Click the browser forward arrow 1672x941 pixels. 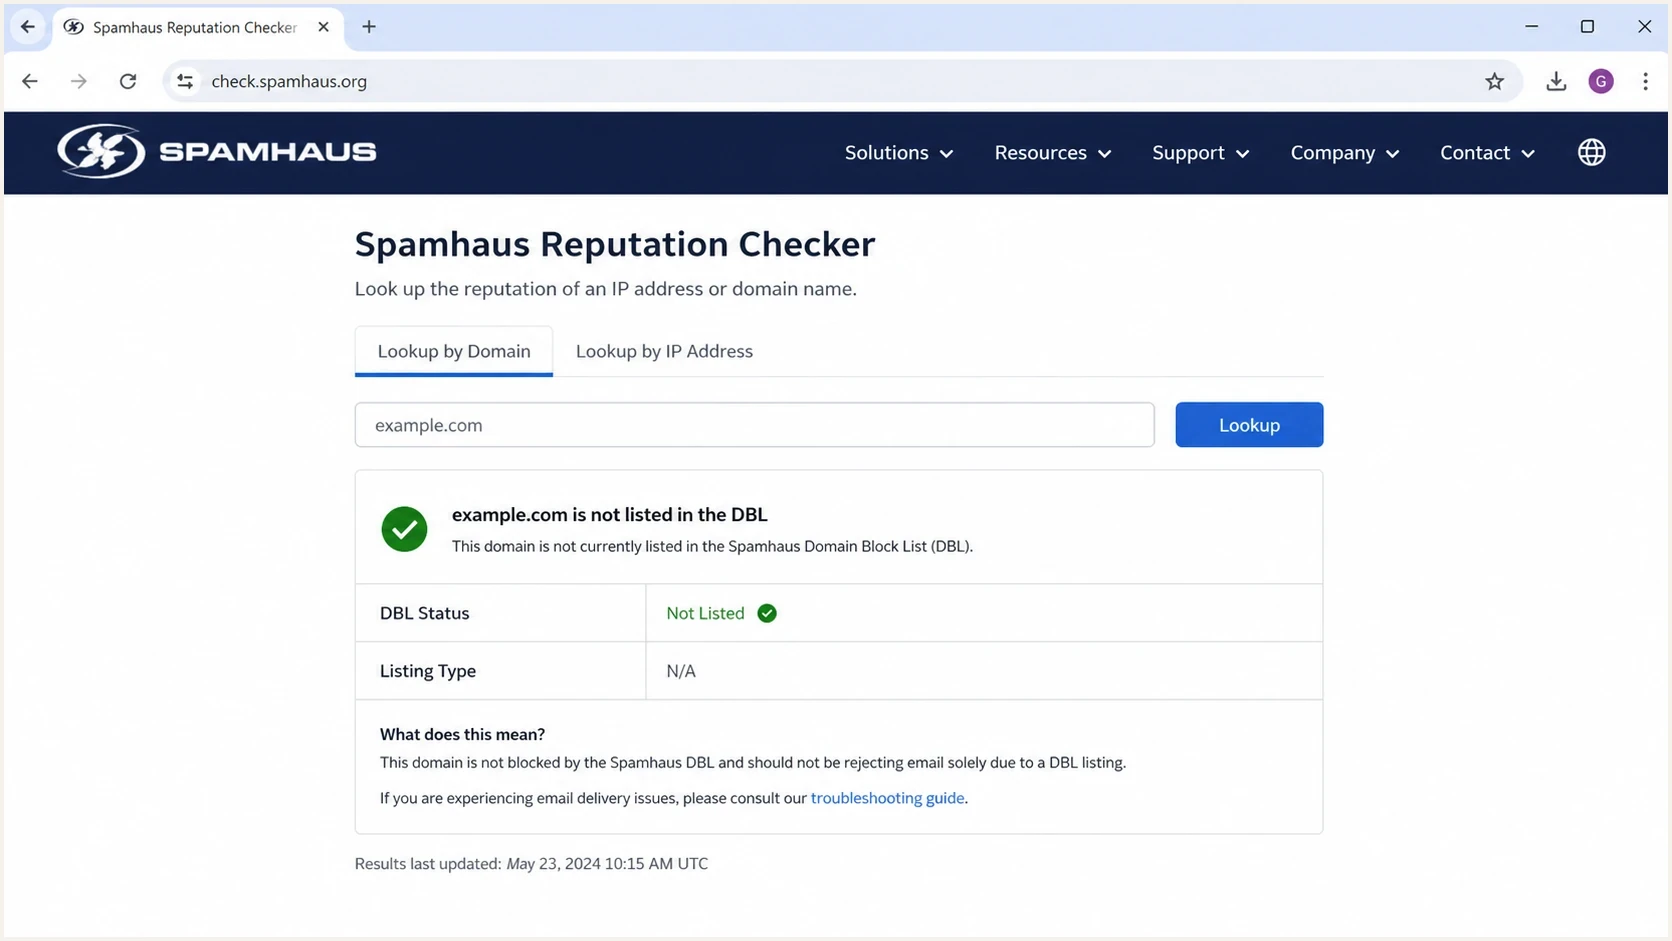click(78, 81)
